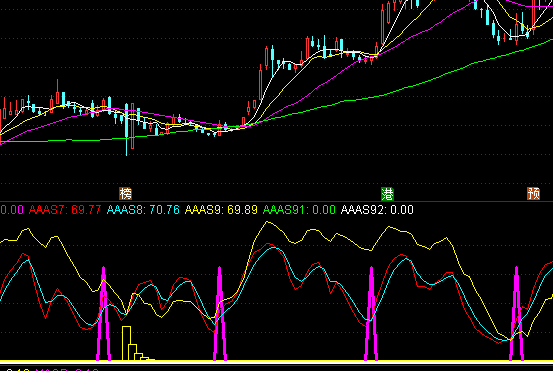
Task: Click the cyan candle with longest lower wick
Action: [x=126, y=129]
